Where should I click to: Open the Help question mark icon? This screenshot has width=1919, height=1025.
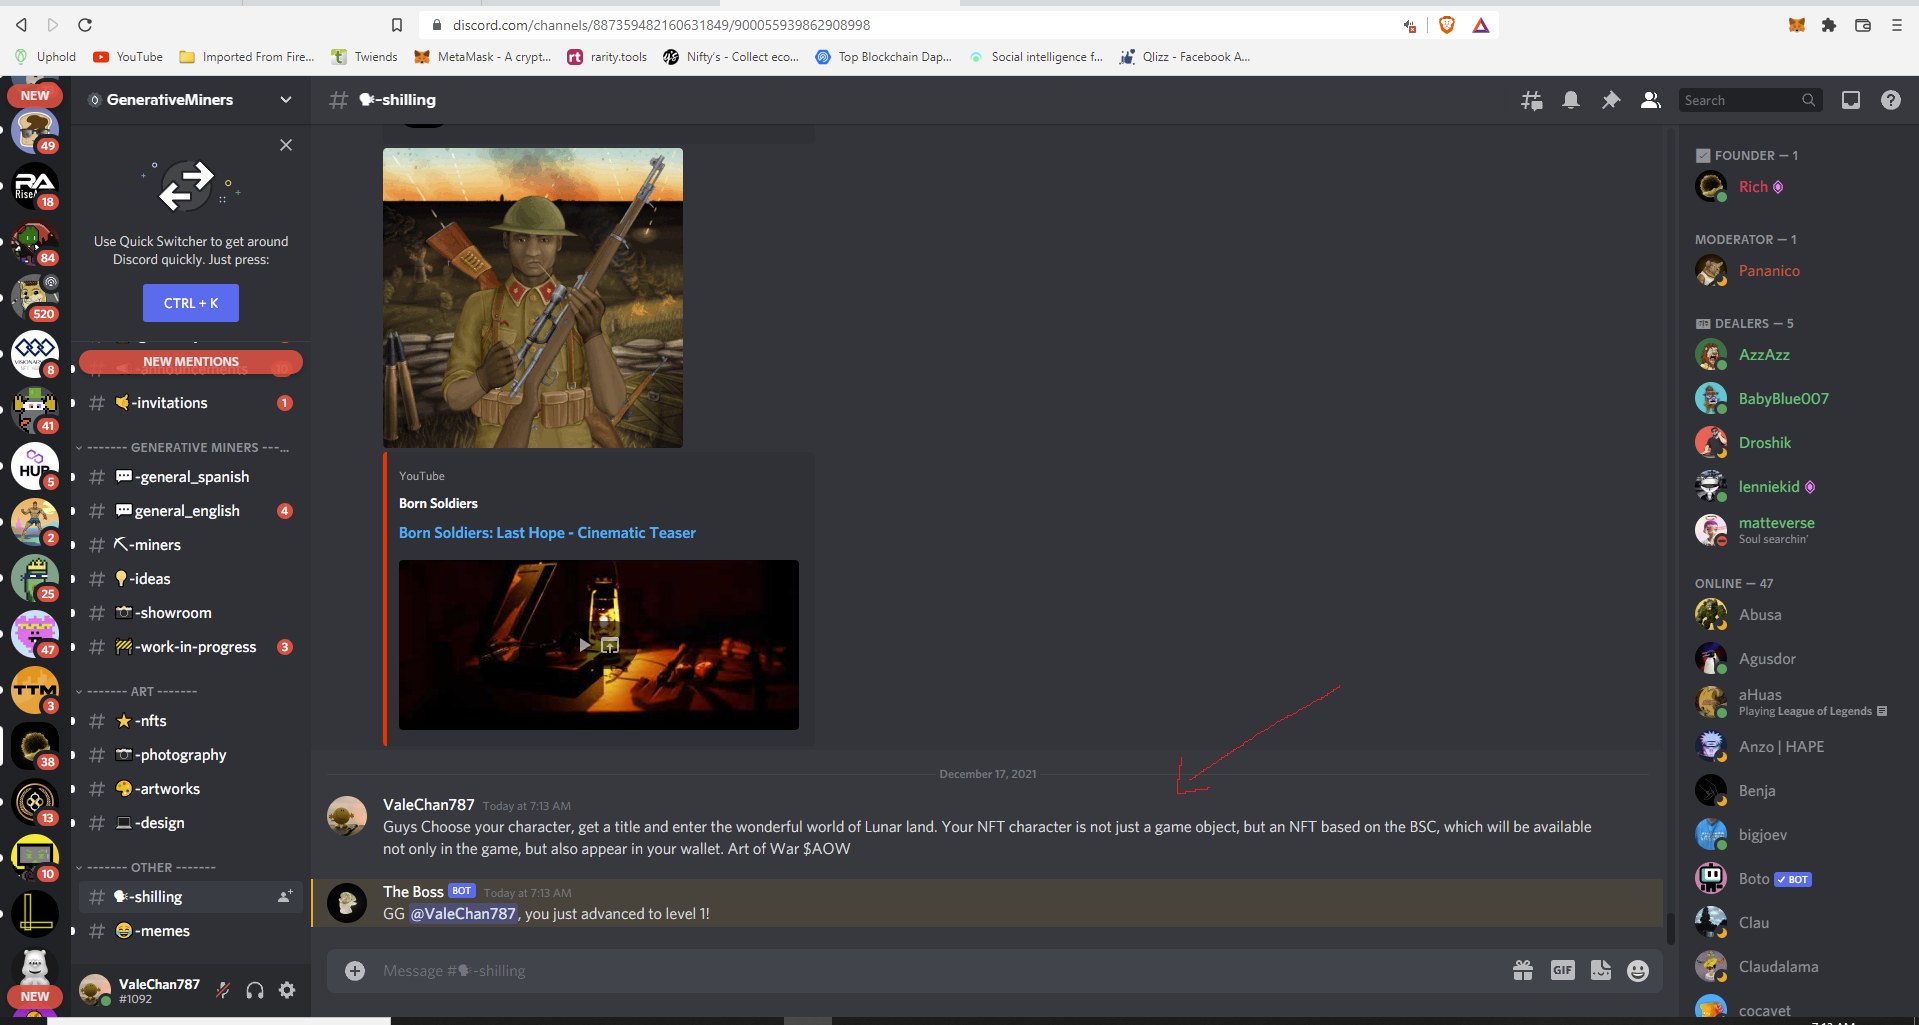[1891, 100]
